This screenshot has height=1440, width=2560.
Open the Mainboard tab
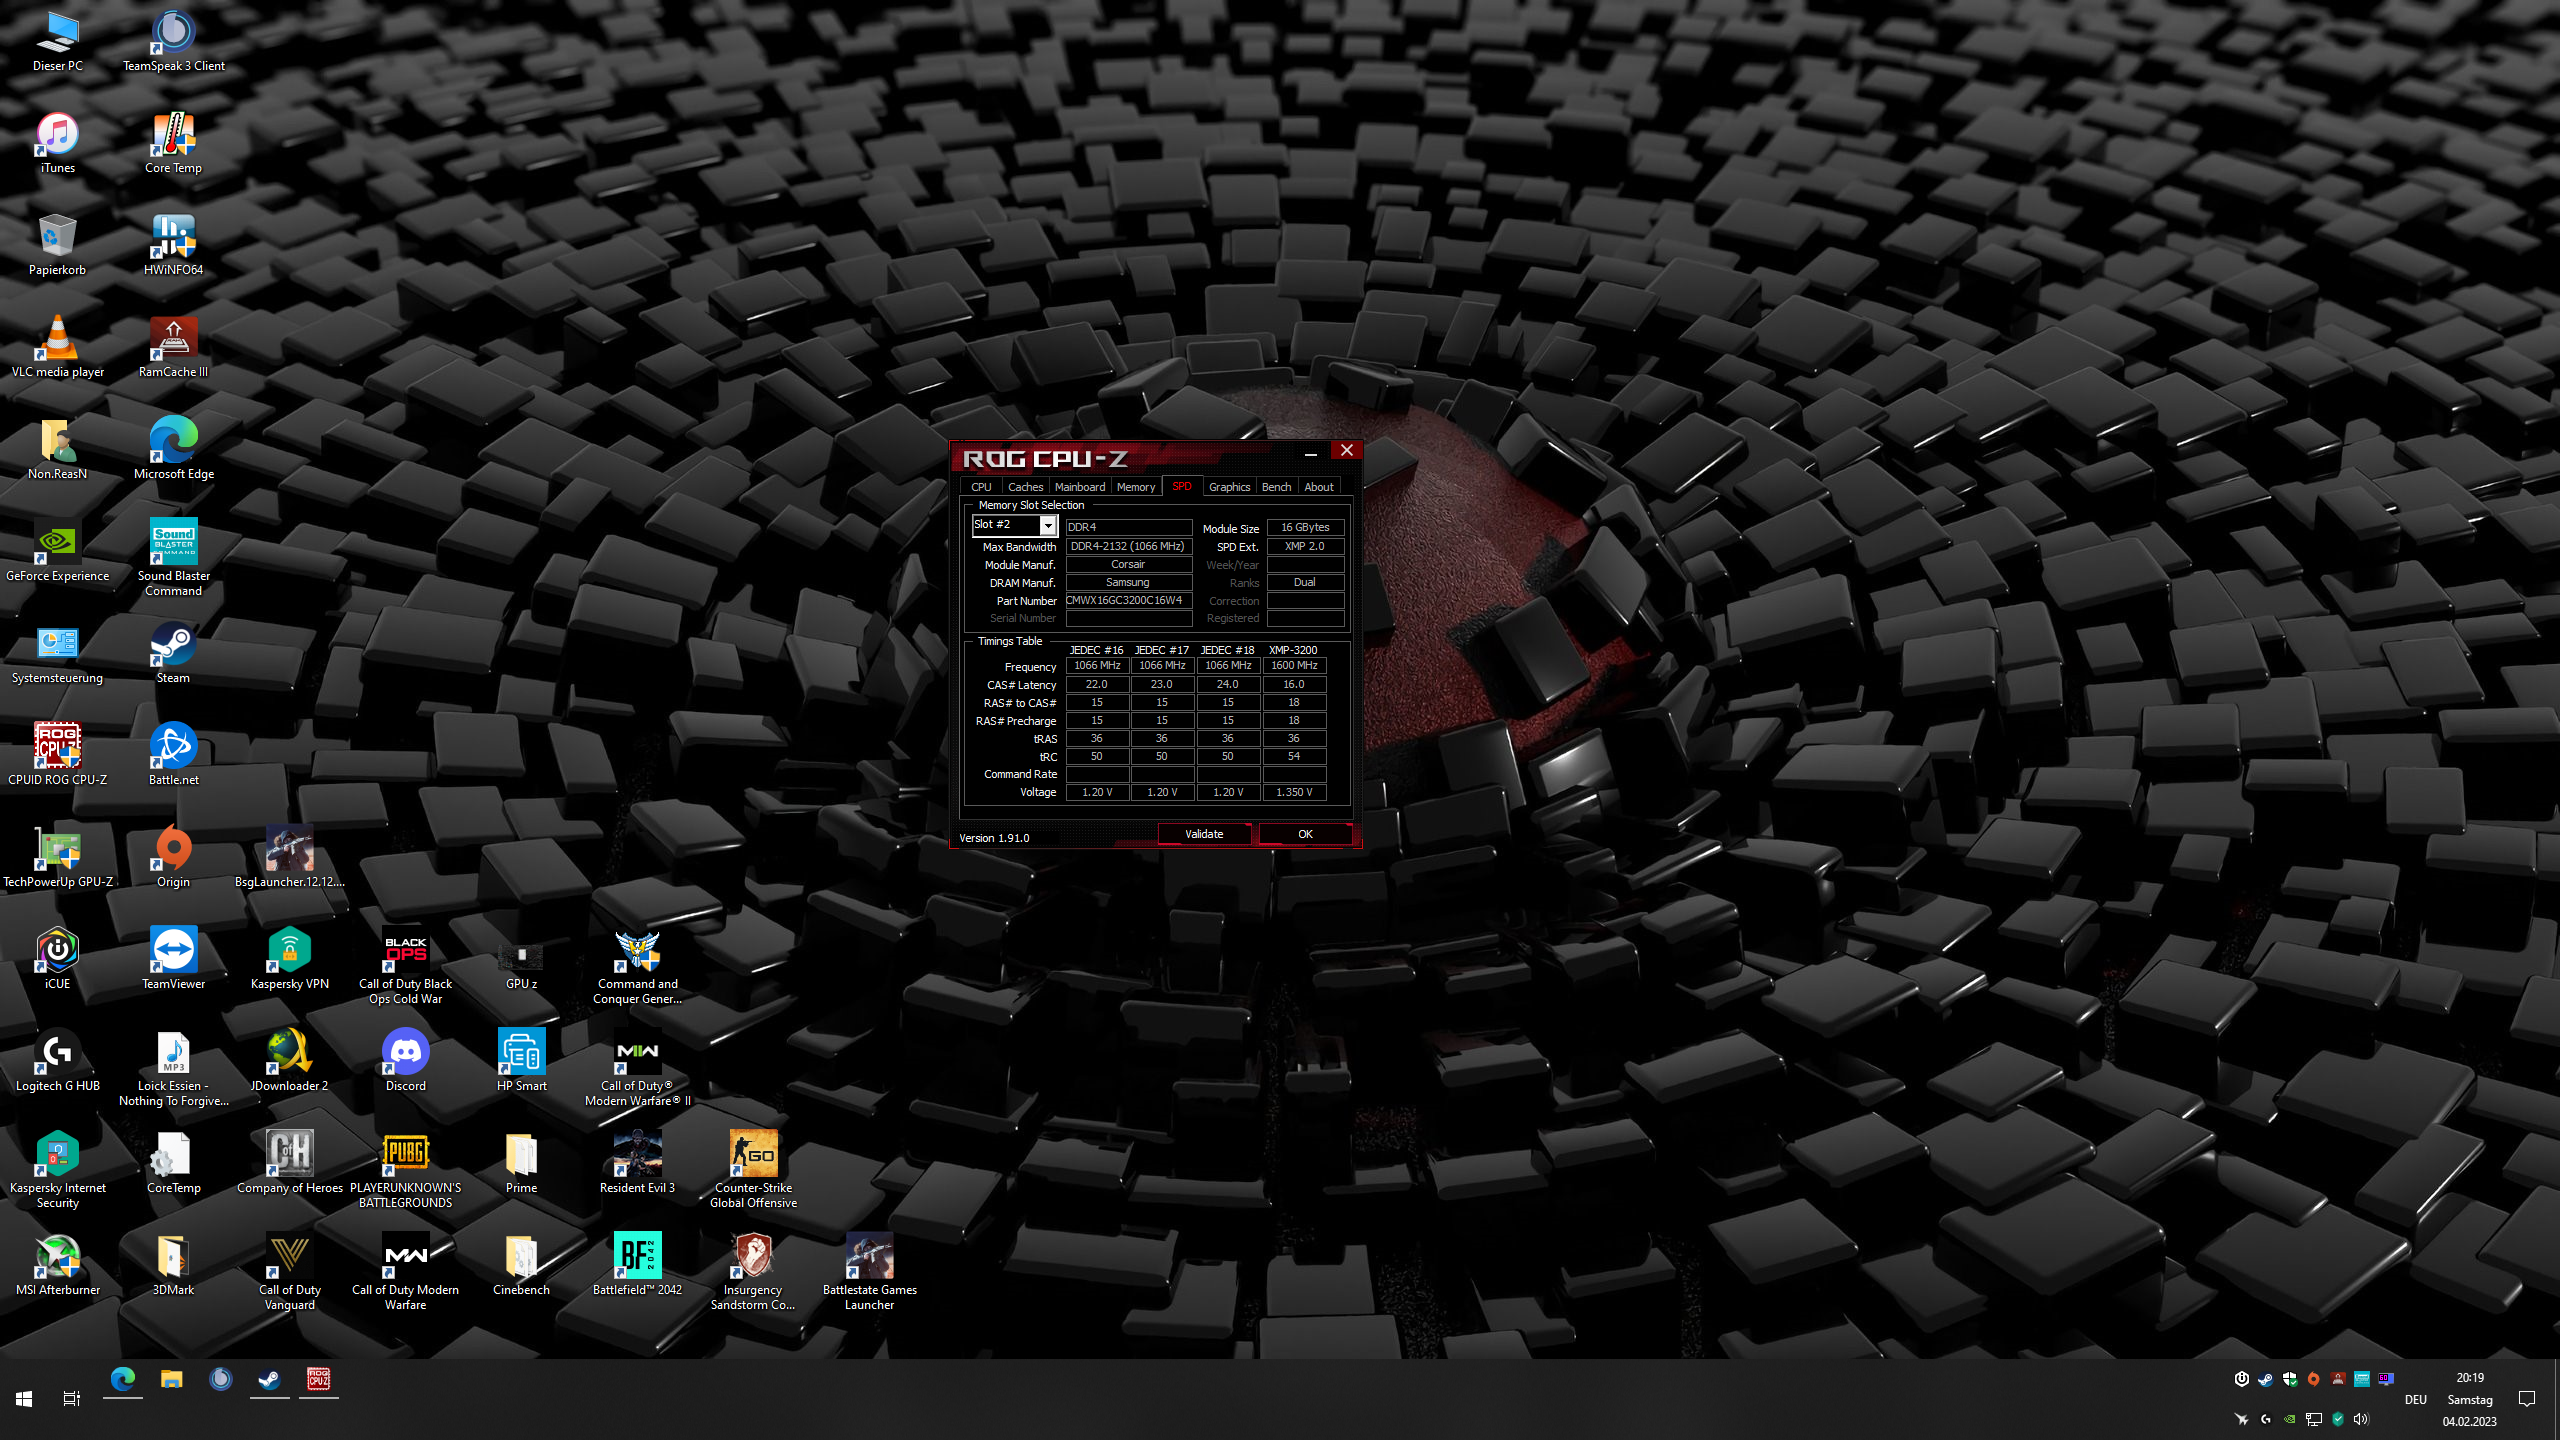click(x=1079, y=487)
